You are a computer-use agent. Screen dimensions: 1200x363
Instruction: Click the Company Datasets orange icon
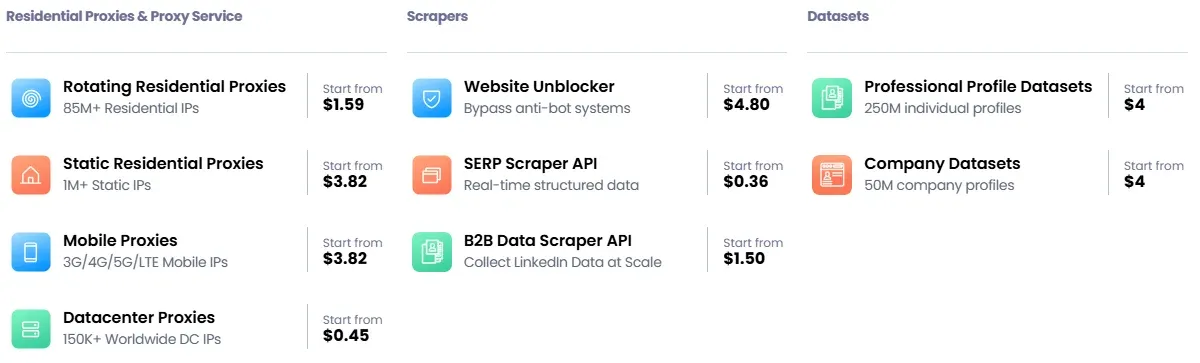[x=832, y=175]
